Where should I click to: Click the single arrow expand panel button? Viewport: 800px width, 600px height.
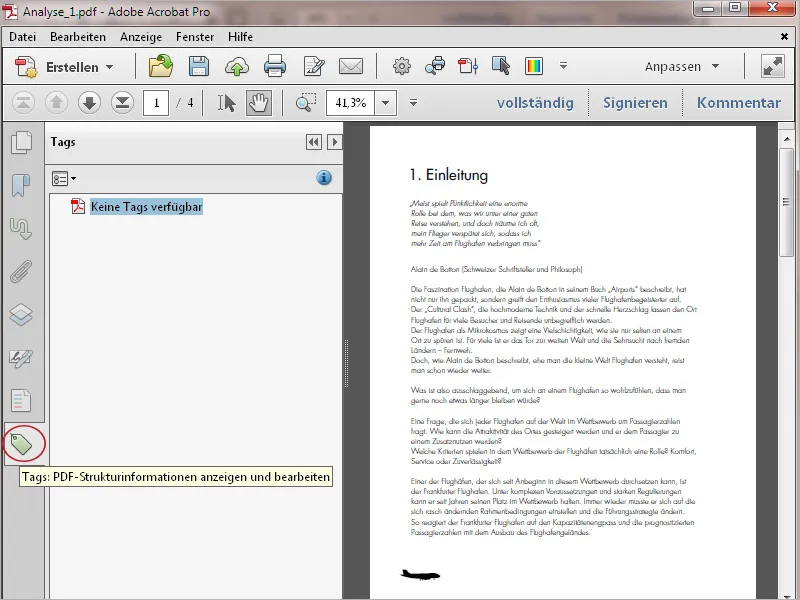[x=335, y=142]
